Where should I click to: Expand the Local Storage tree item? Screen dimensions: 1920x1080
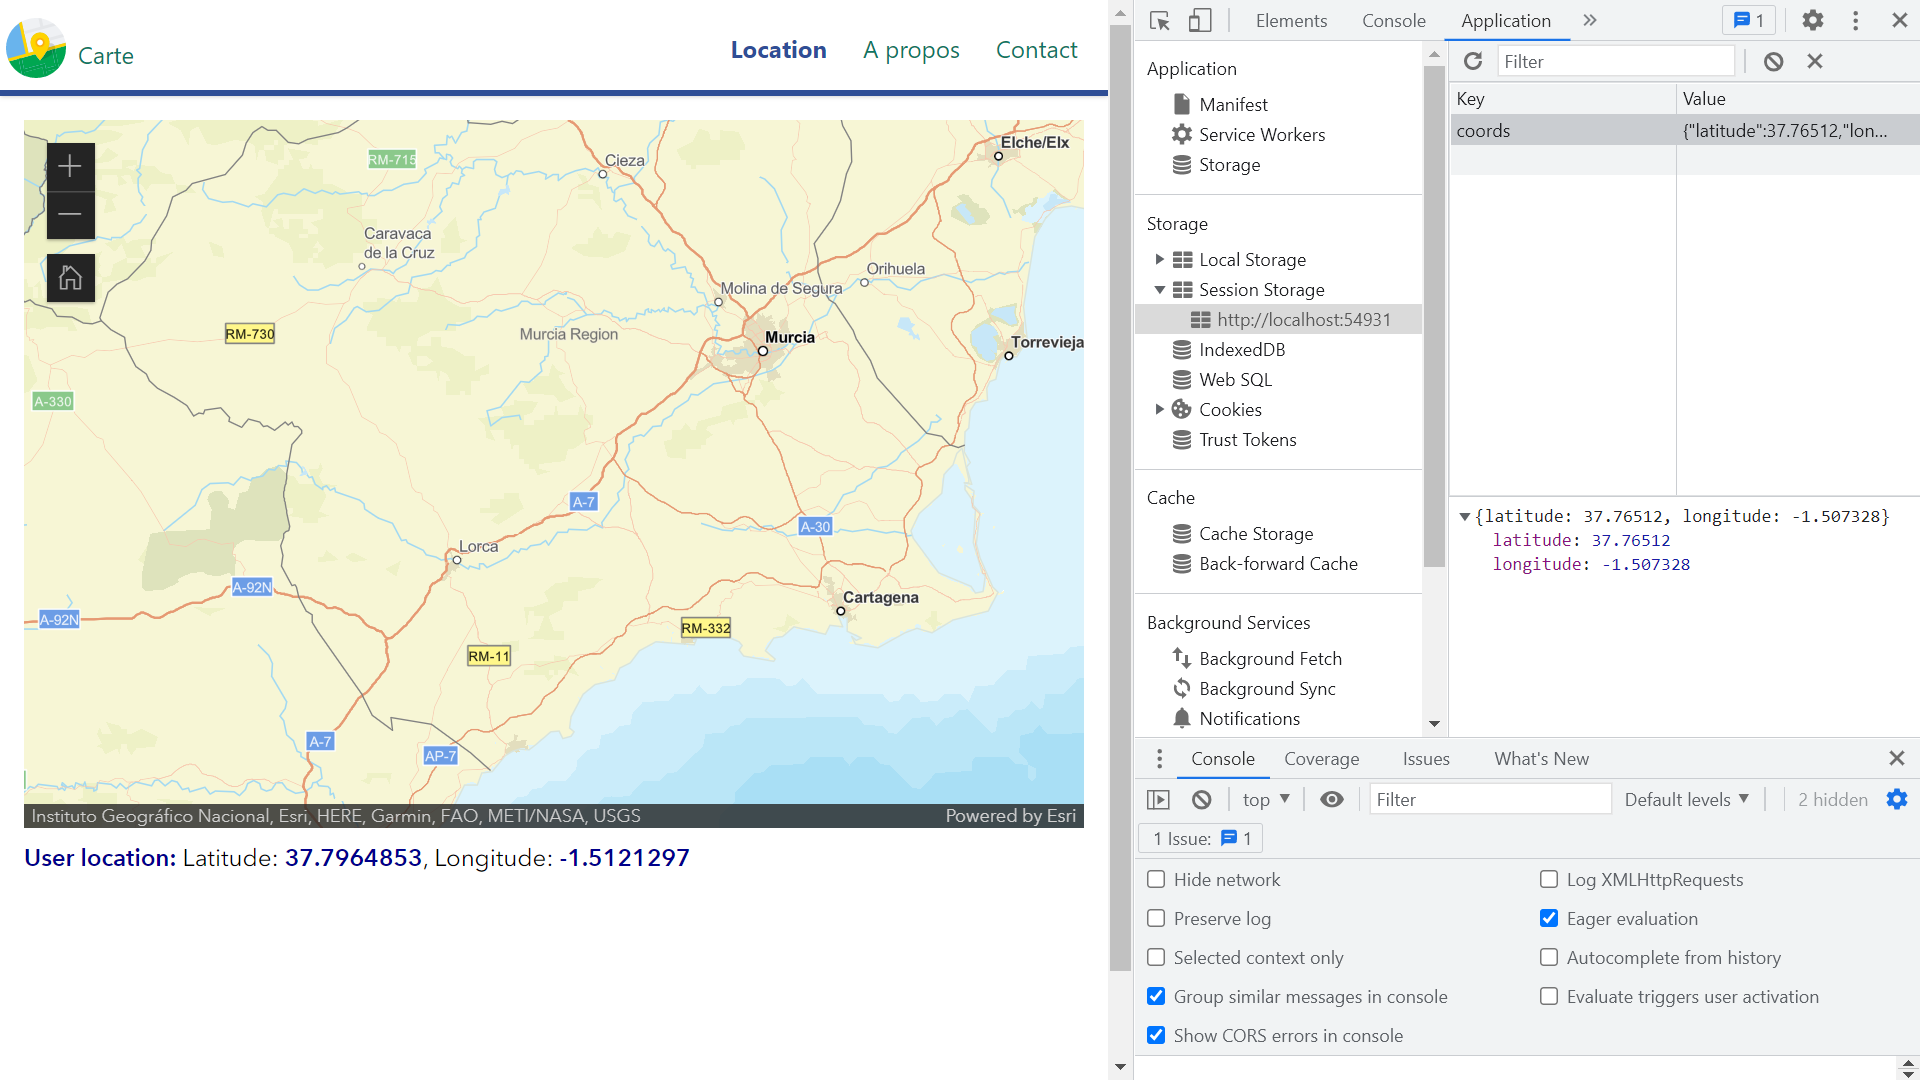pyautogui.click(x=1159, y=259)
